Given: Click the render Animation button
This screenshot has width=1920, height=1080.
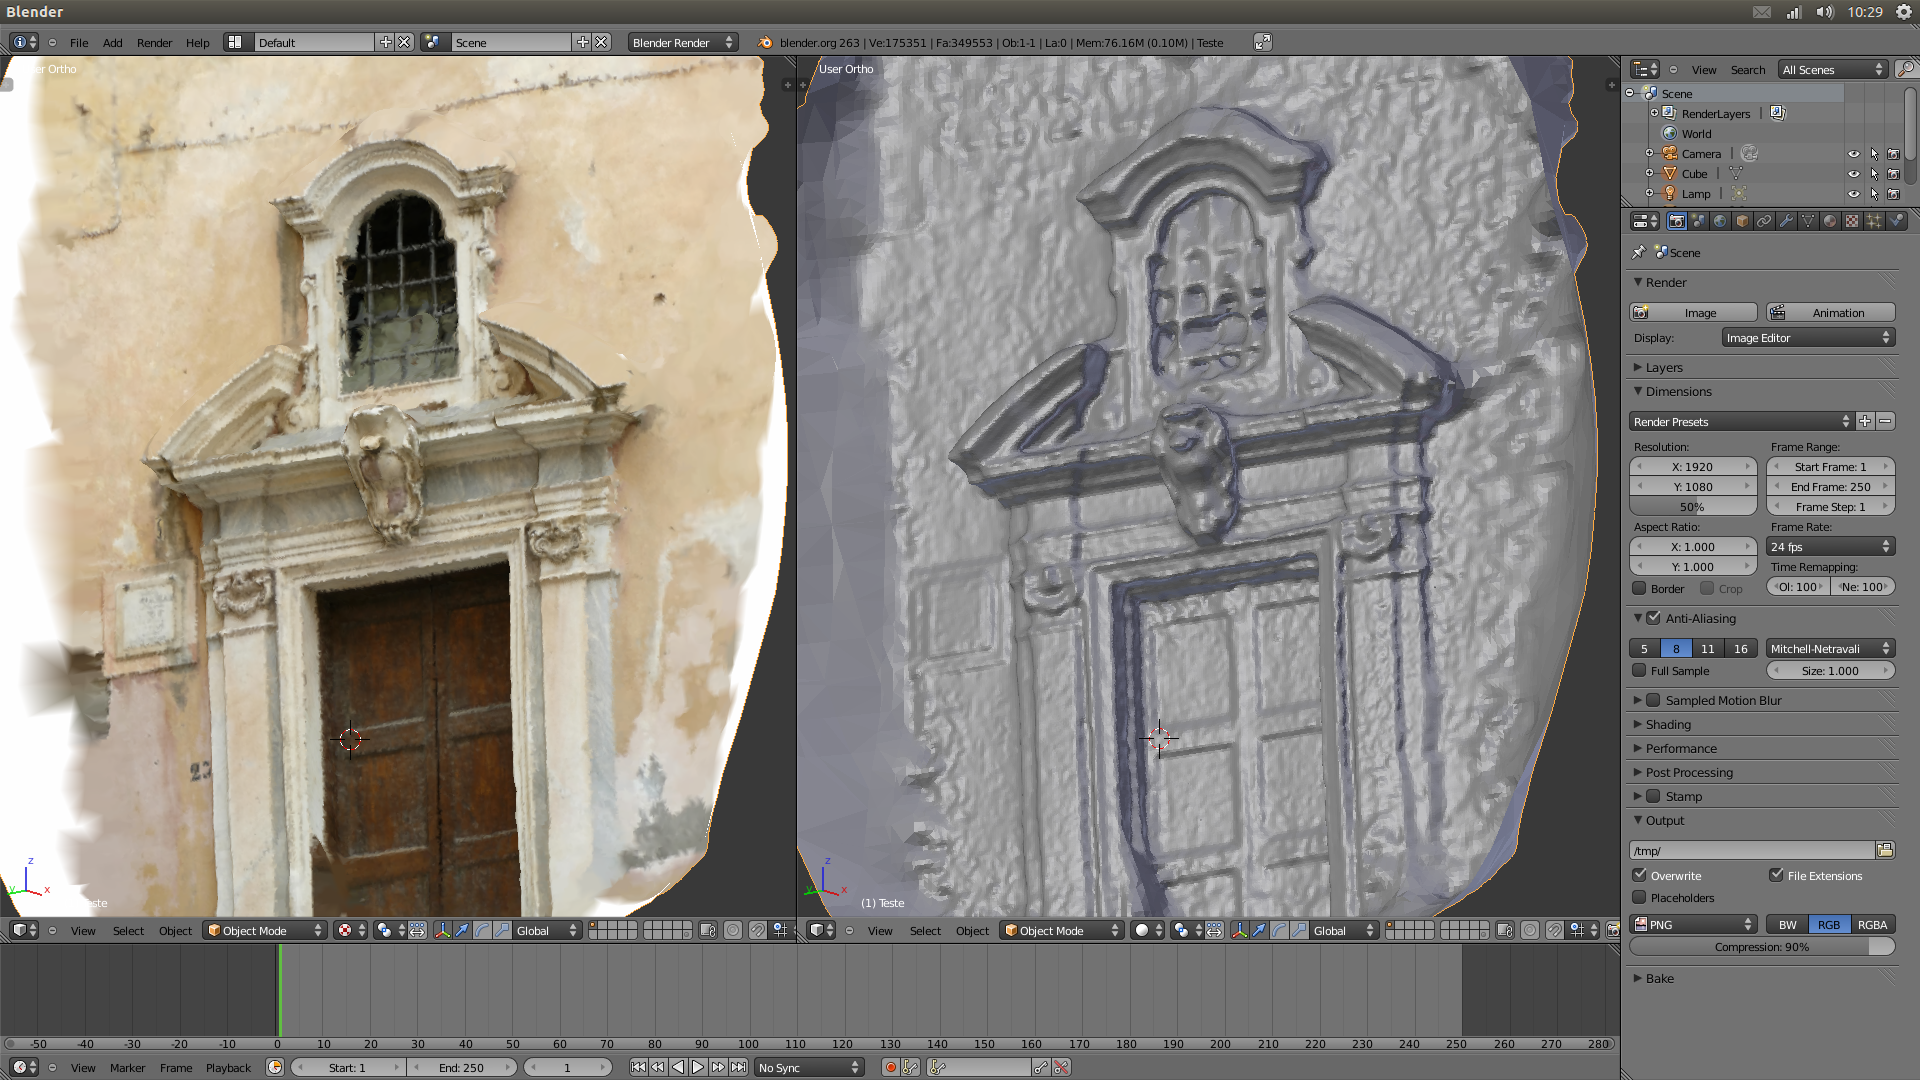Looking at the screenshot, I should pyautogui.click(x=1830, y=312).
